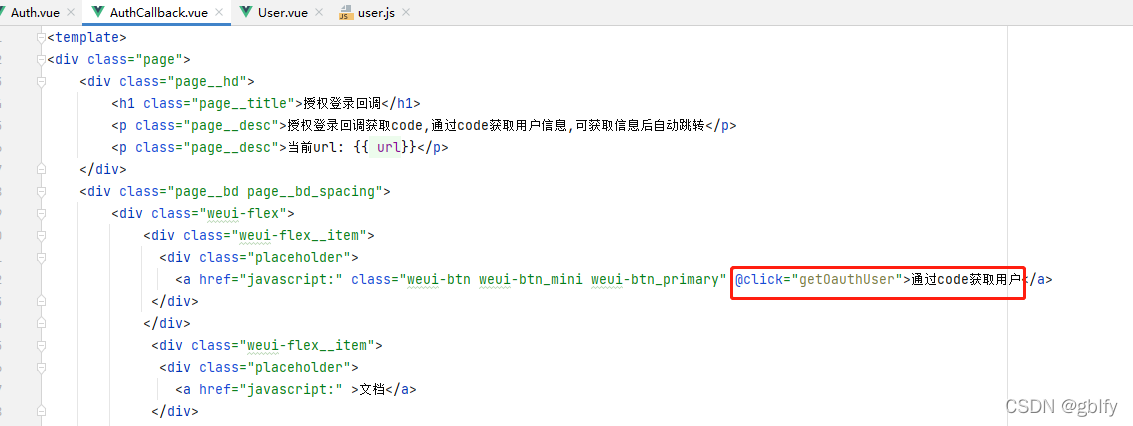This screenshot has height=426, width=1133.
Task: Place cursor on the h1 text 授权登录回调
Action: pos(343,103)
